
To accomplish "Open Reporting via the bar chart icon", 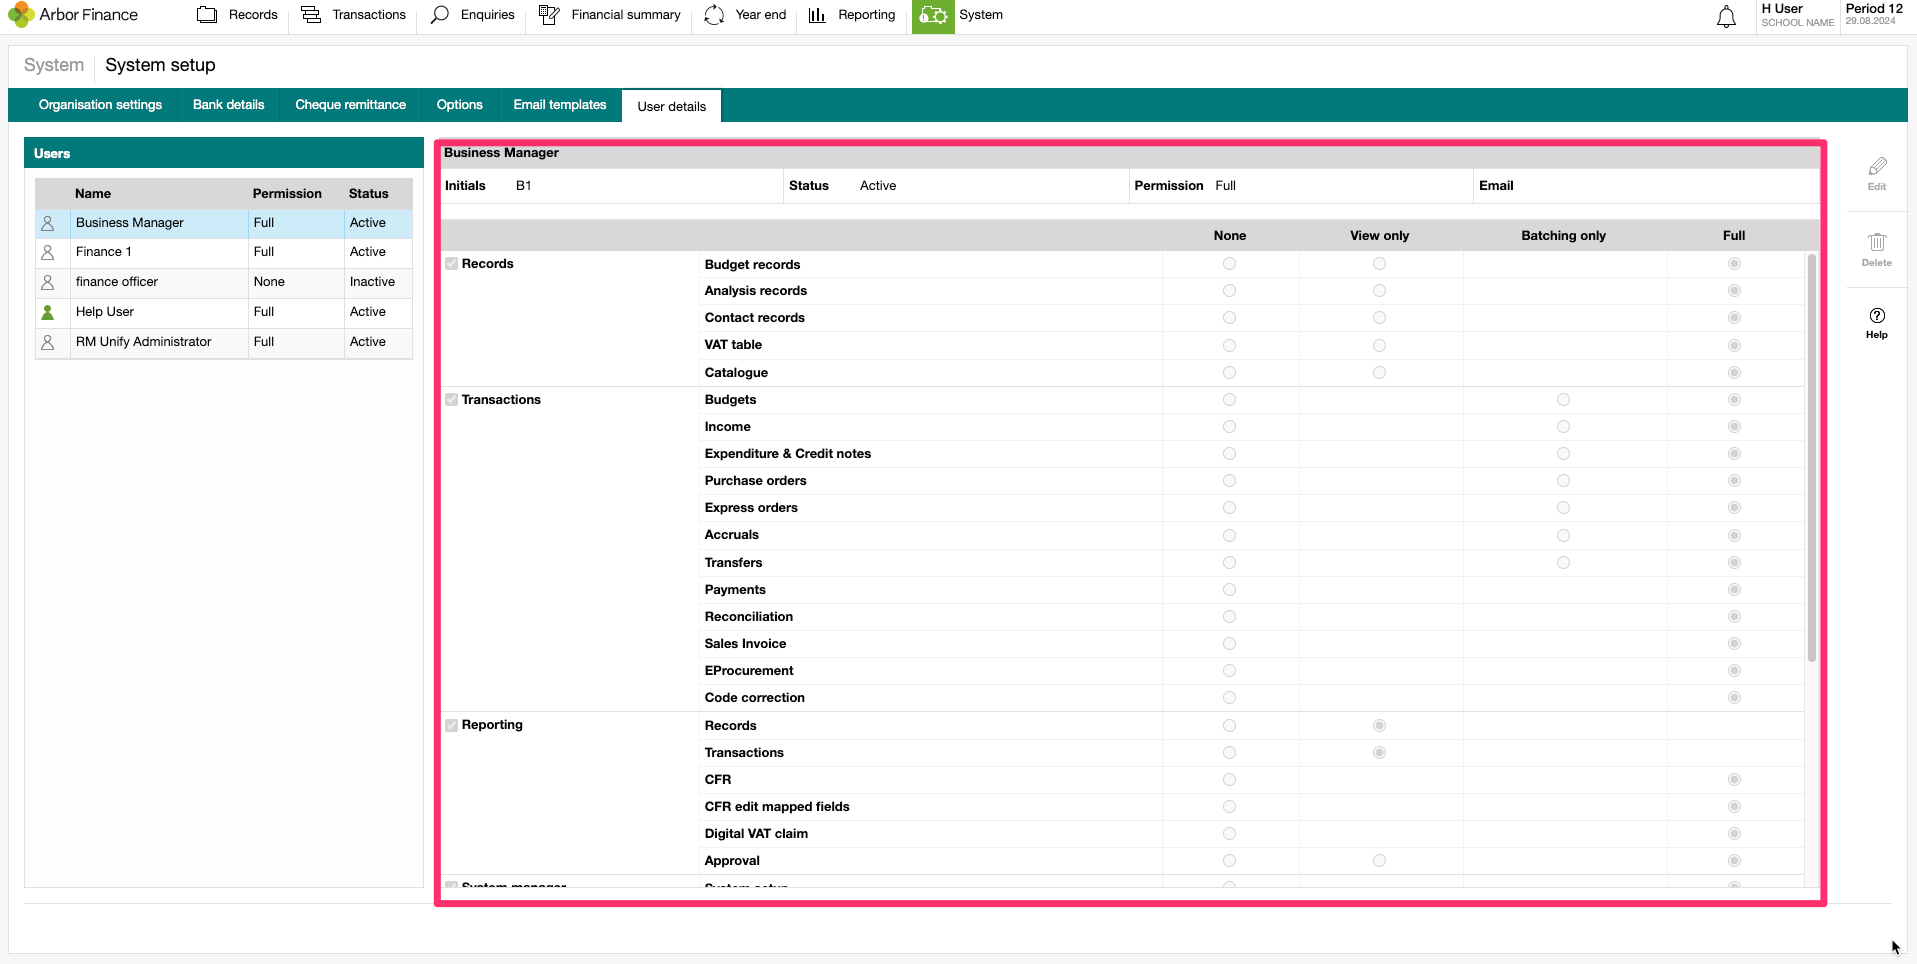I will point(817,14).
